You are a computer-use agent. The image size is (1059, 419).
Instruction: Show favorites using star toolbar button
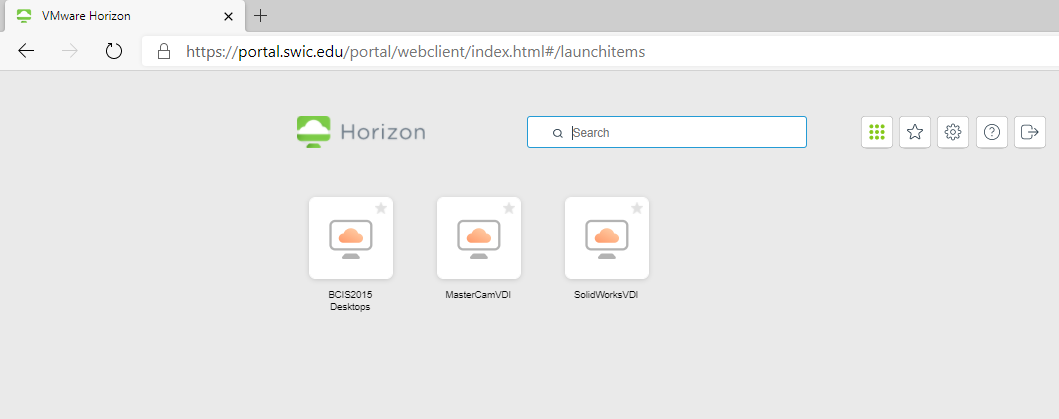915,132
